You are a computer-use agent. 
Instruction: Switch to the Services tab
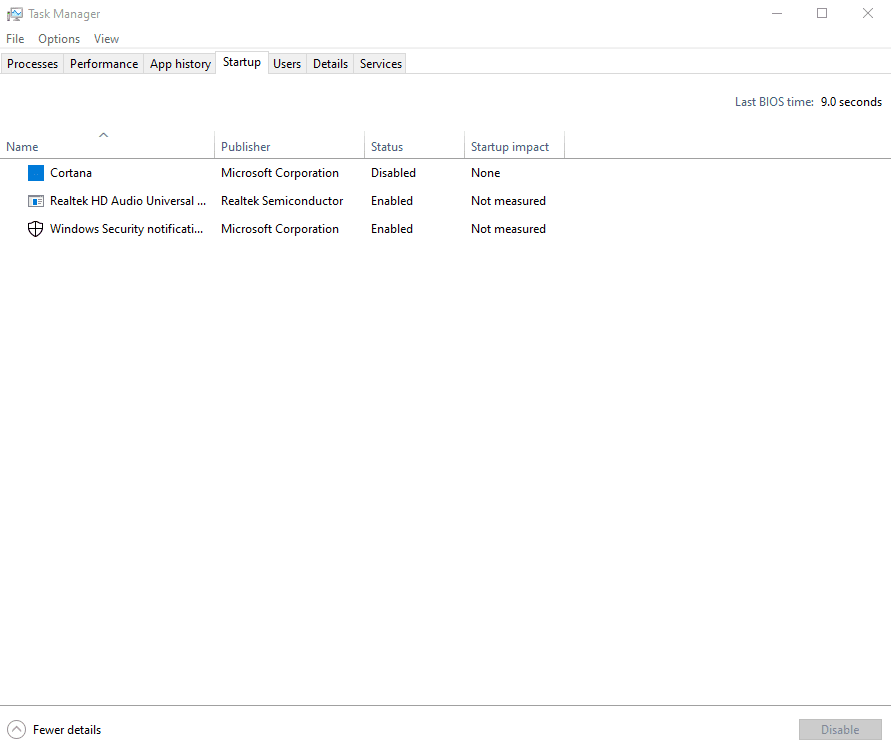click(381, 64)
